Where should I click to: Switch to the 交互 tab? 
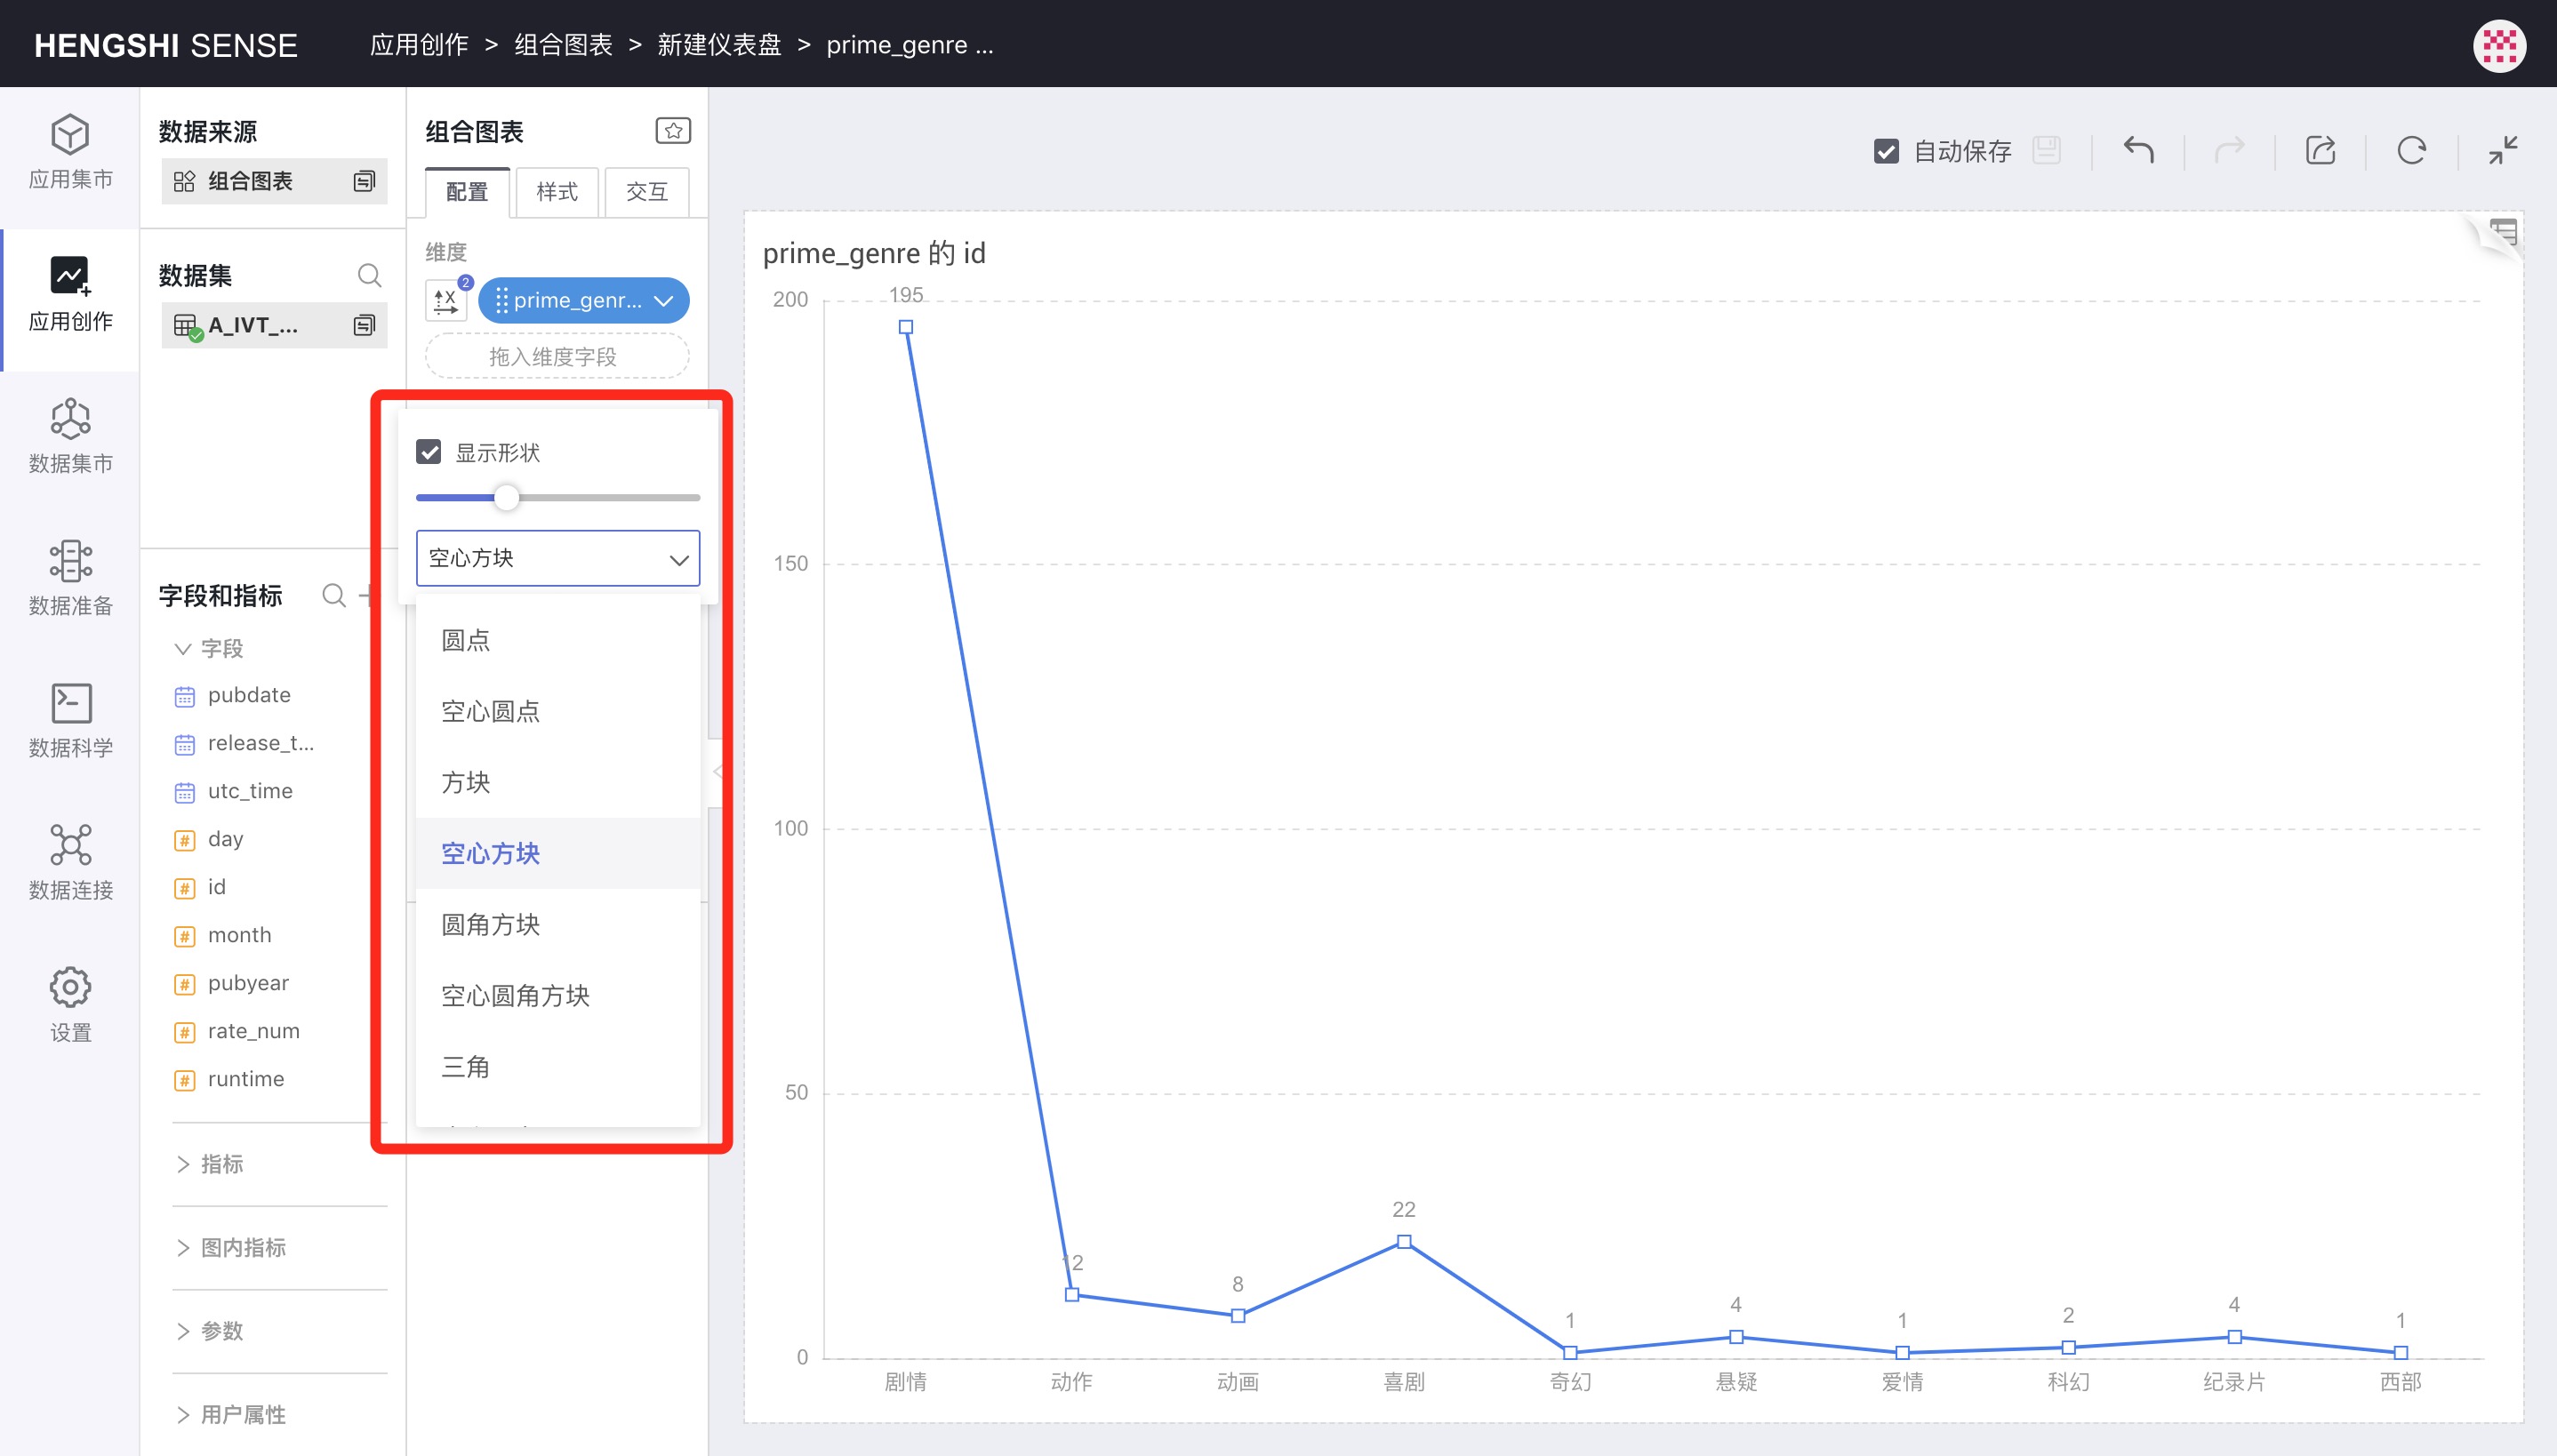click(647, 192)
